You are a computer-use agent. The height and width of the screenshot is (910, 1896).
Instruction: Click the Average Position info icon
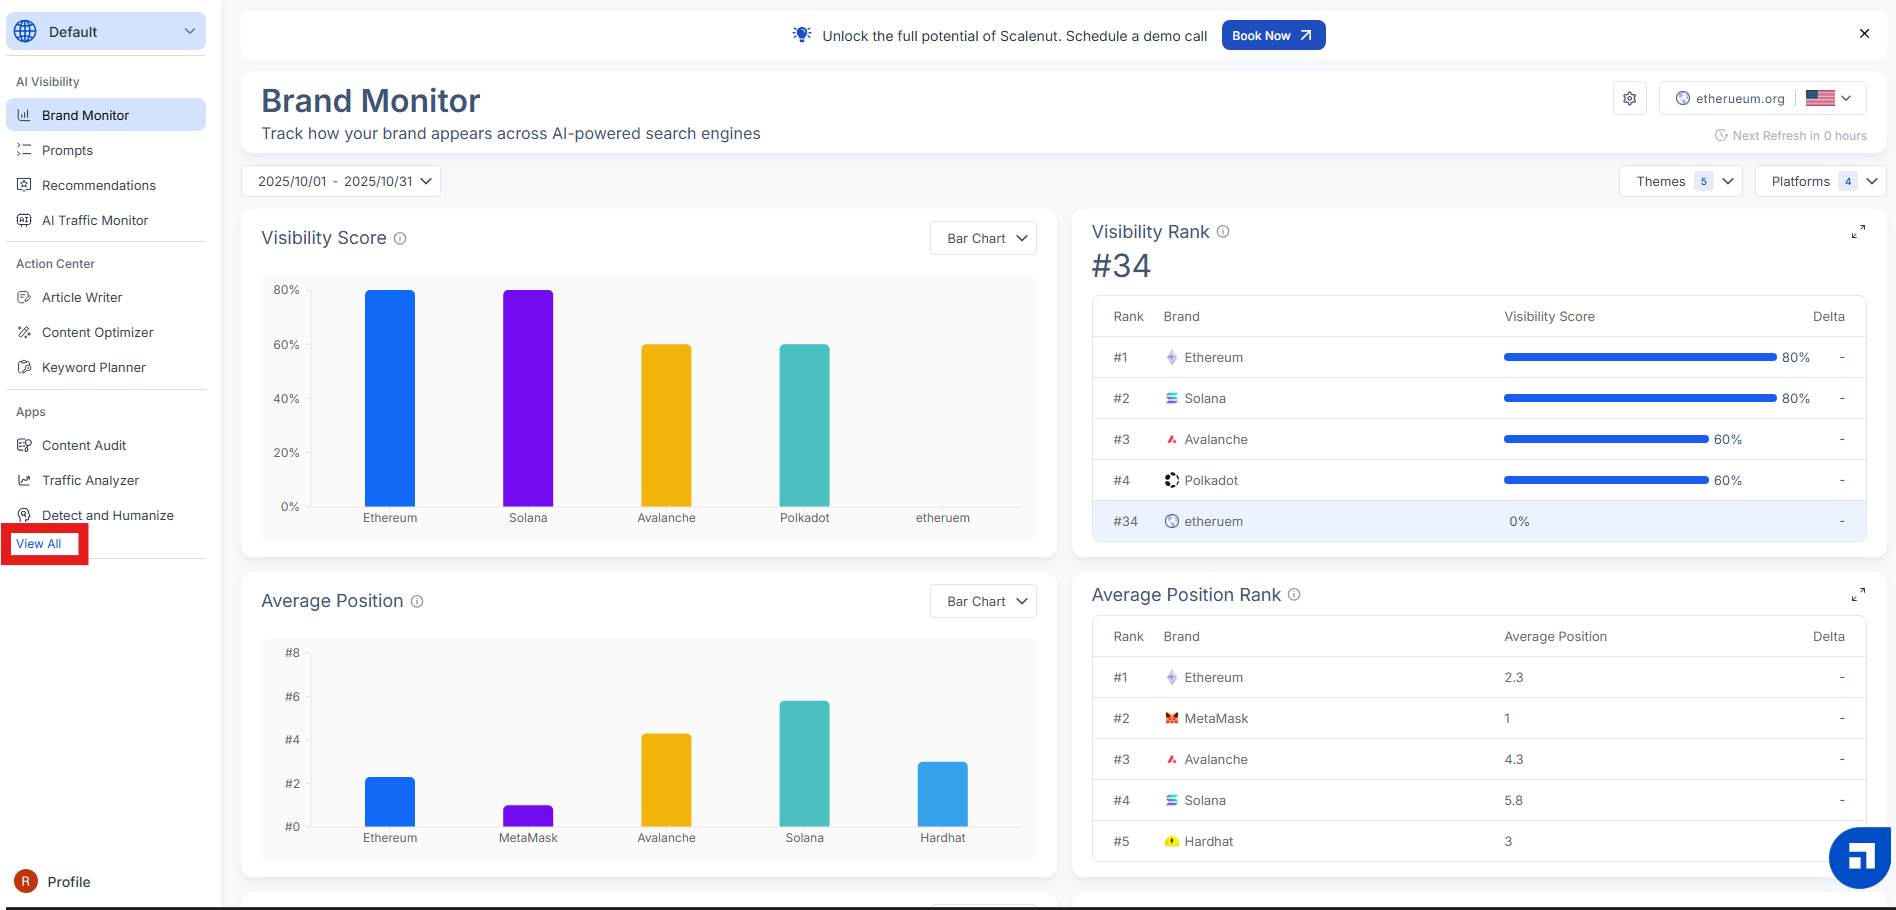click(x=417, y=602)
